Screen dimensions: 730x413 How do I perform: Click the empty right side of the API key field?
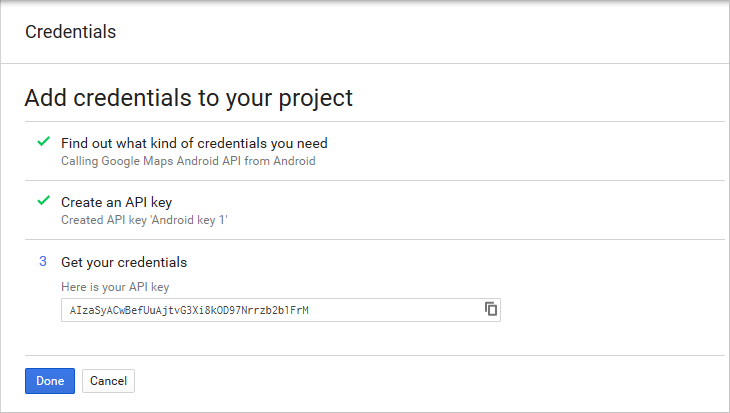click(x=396, y=310)
